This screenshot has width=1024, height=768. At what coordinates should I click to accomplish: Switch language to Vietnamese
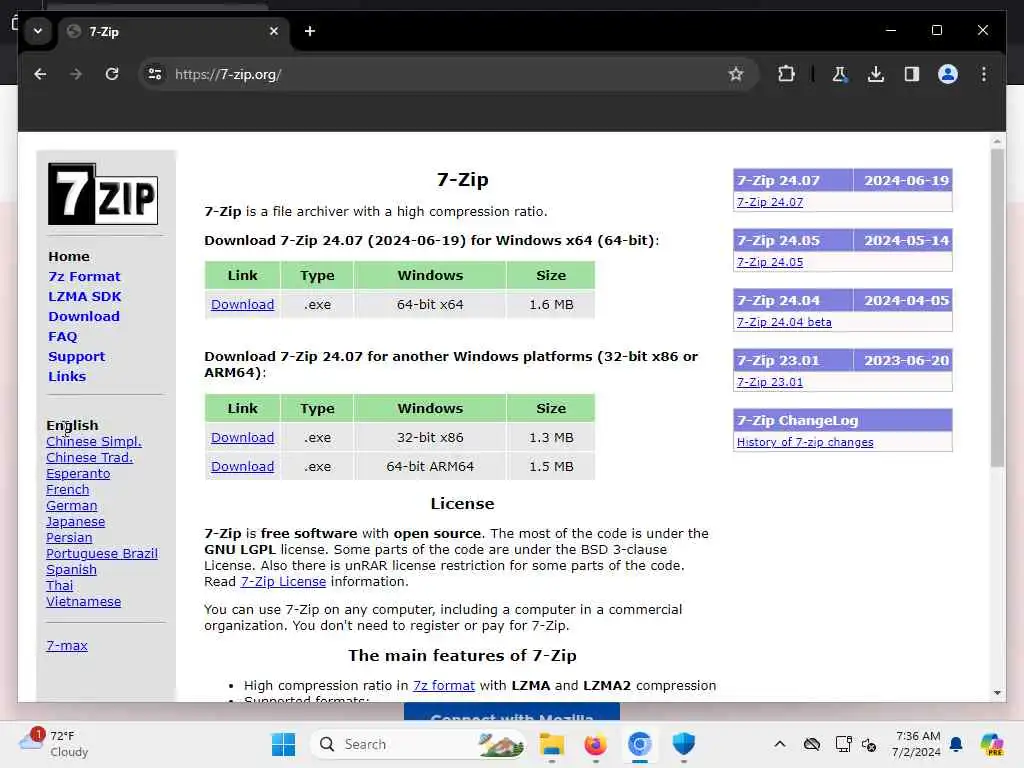84,601
